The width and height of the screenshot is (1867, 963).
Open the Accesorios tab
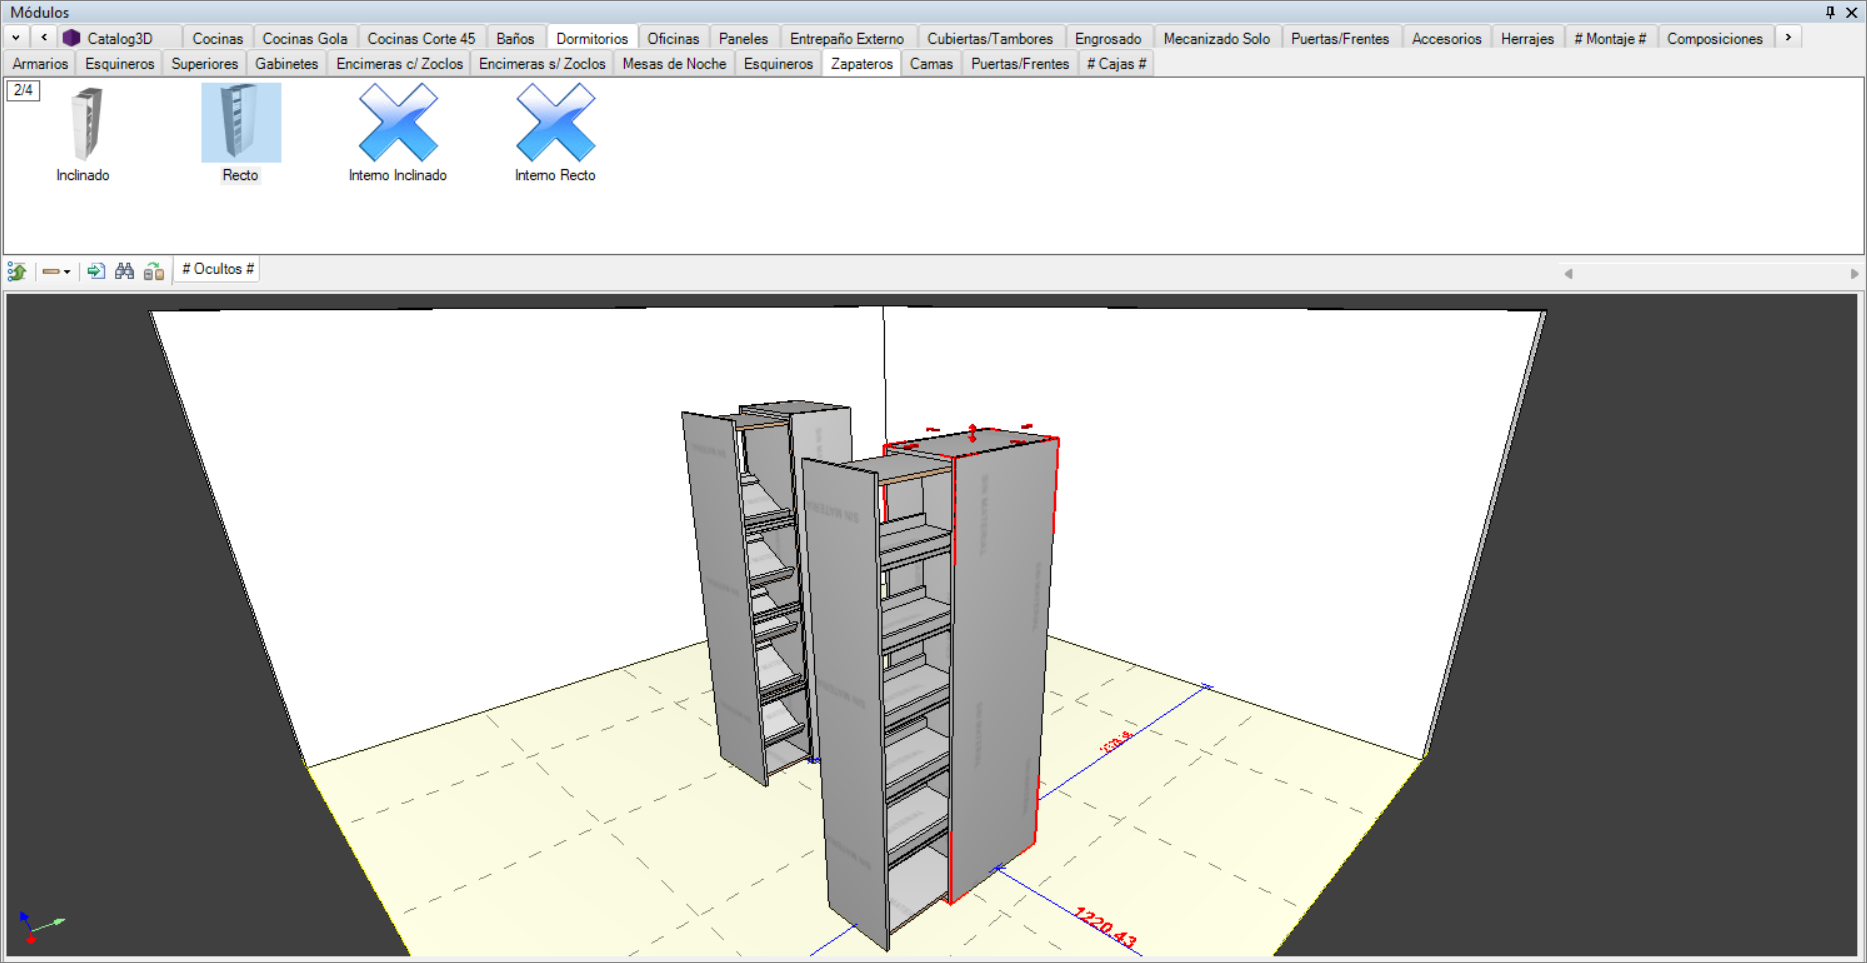[x=1446, y=38]
